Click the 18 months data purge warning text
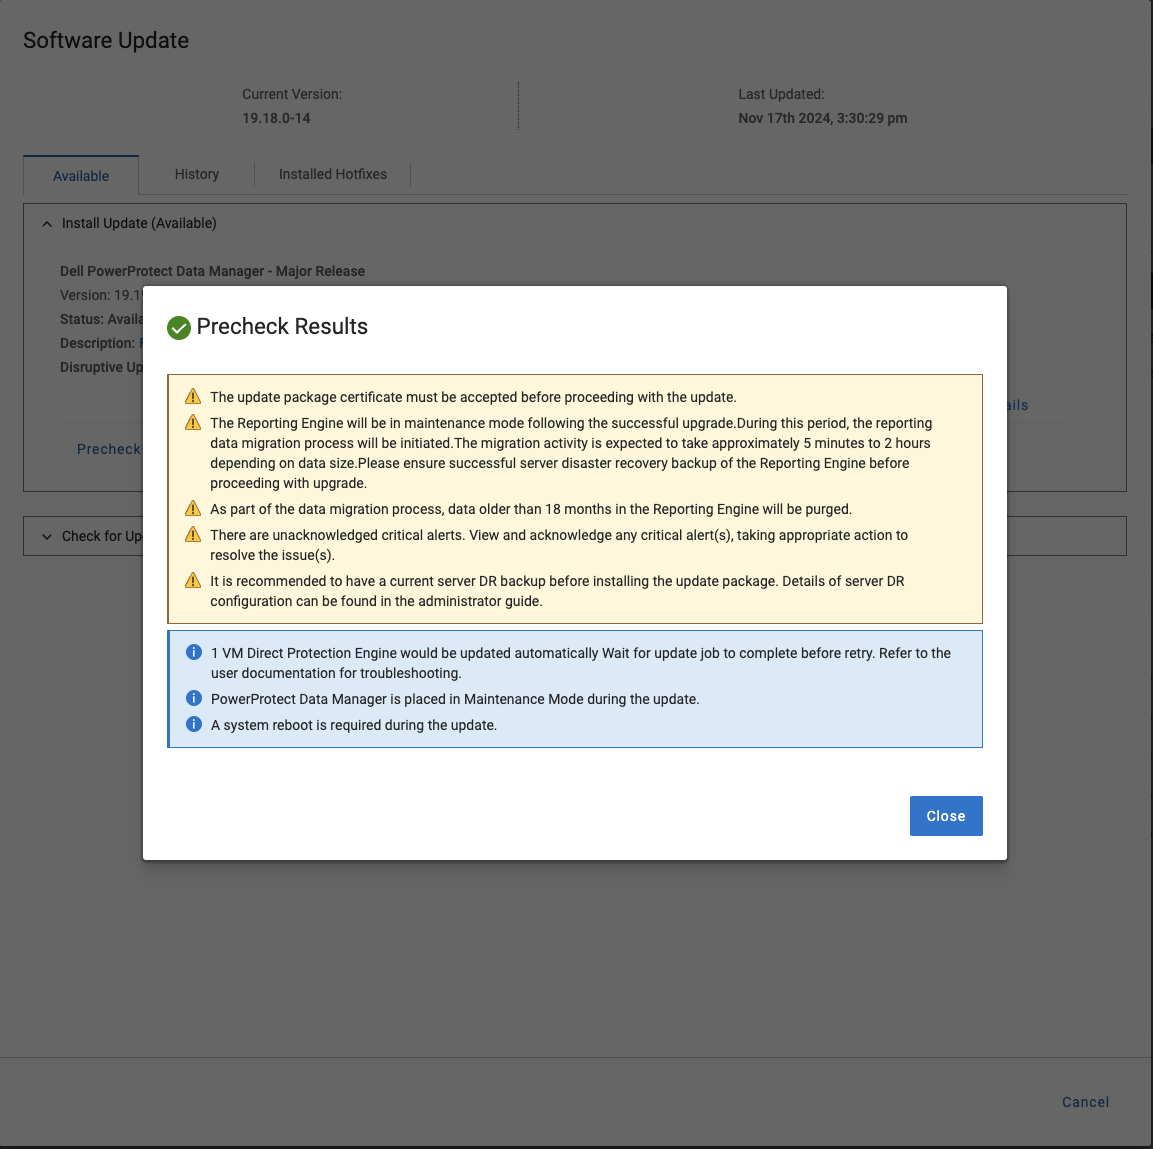 point(531,509)
